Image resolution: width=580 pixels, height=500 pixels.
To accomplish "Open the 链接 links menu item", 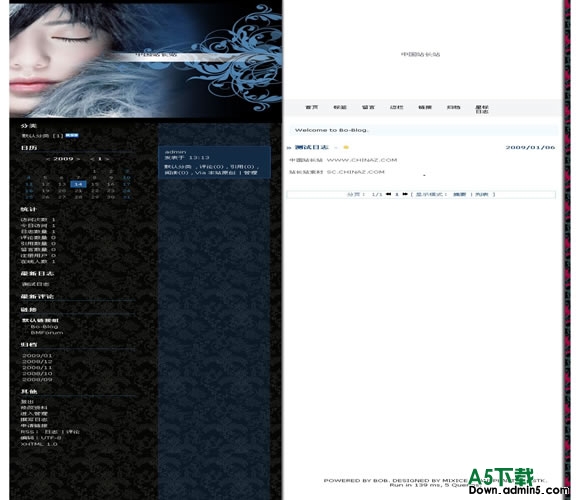I will tap(425, 107).
